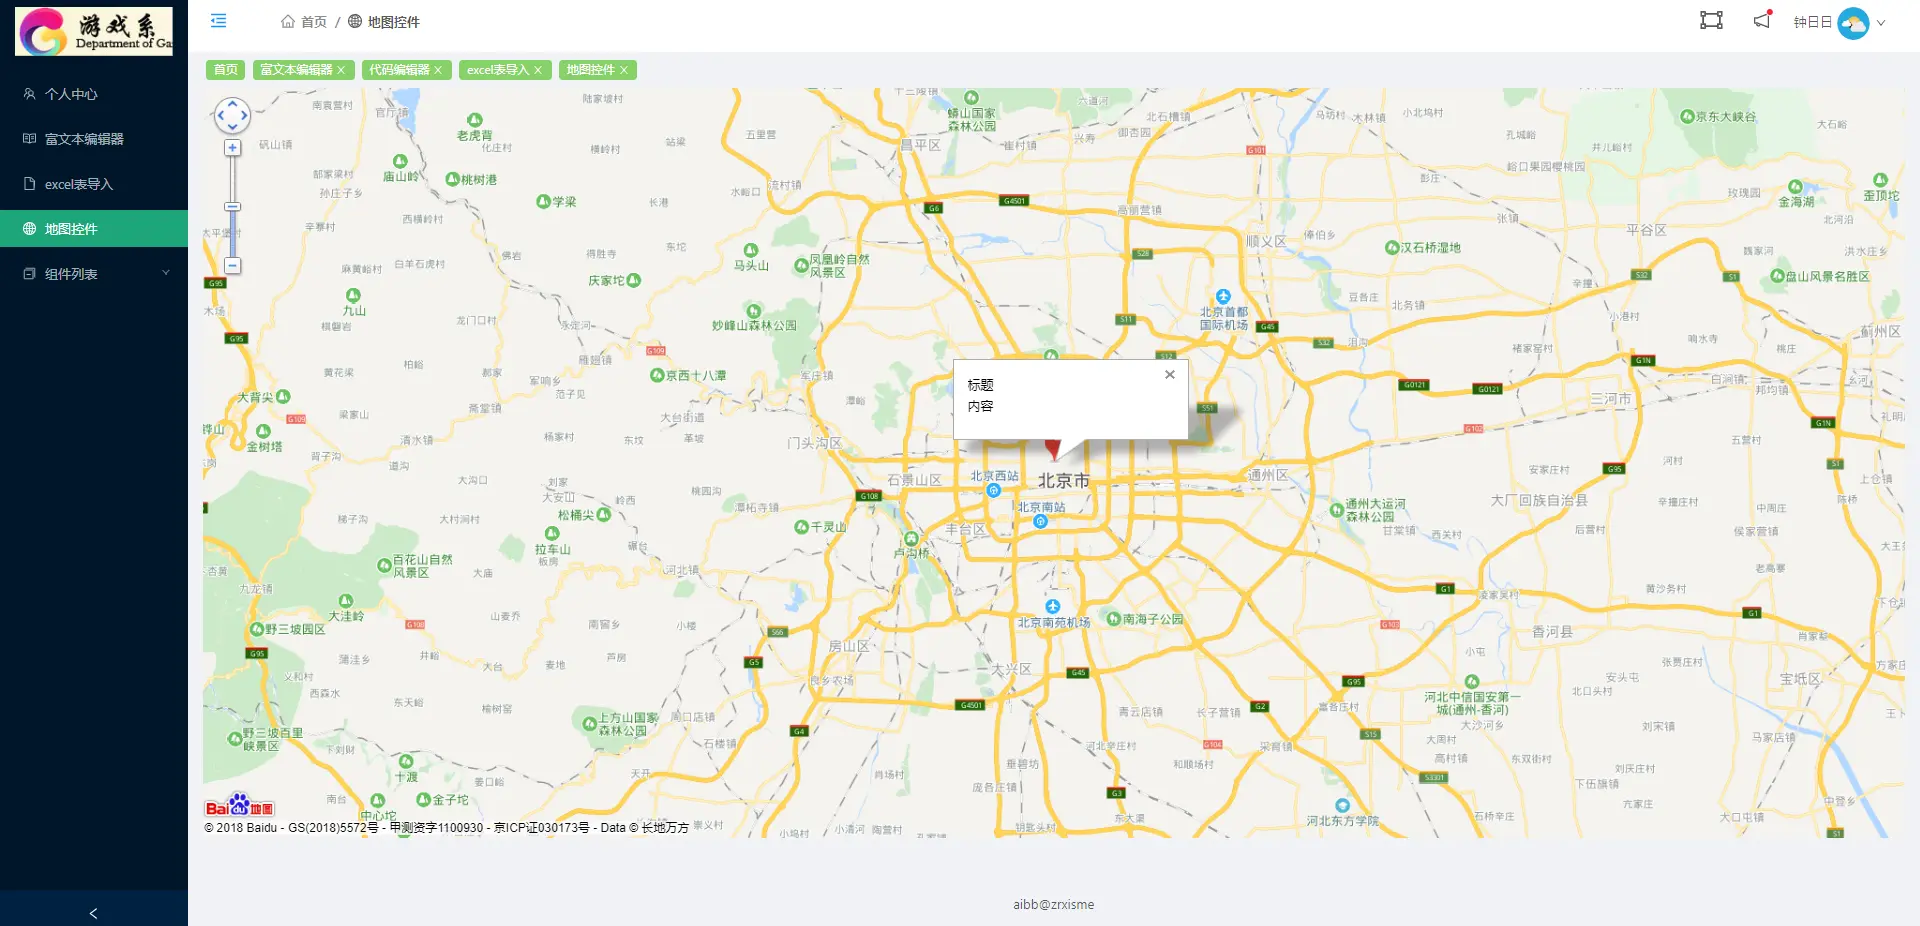Open the 个人中心 section in the sidebar
This screenshot has height=926, width=1920.
tap(70, 93)
